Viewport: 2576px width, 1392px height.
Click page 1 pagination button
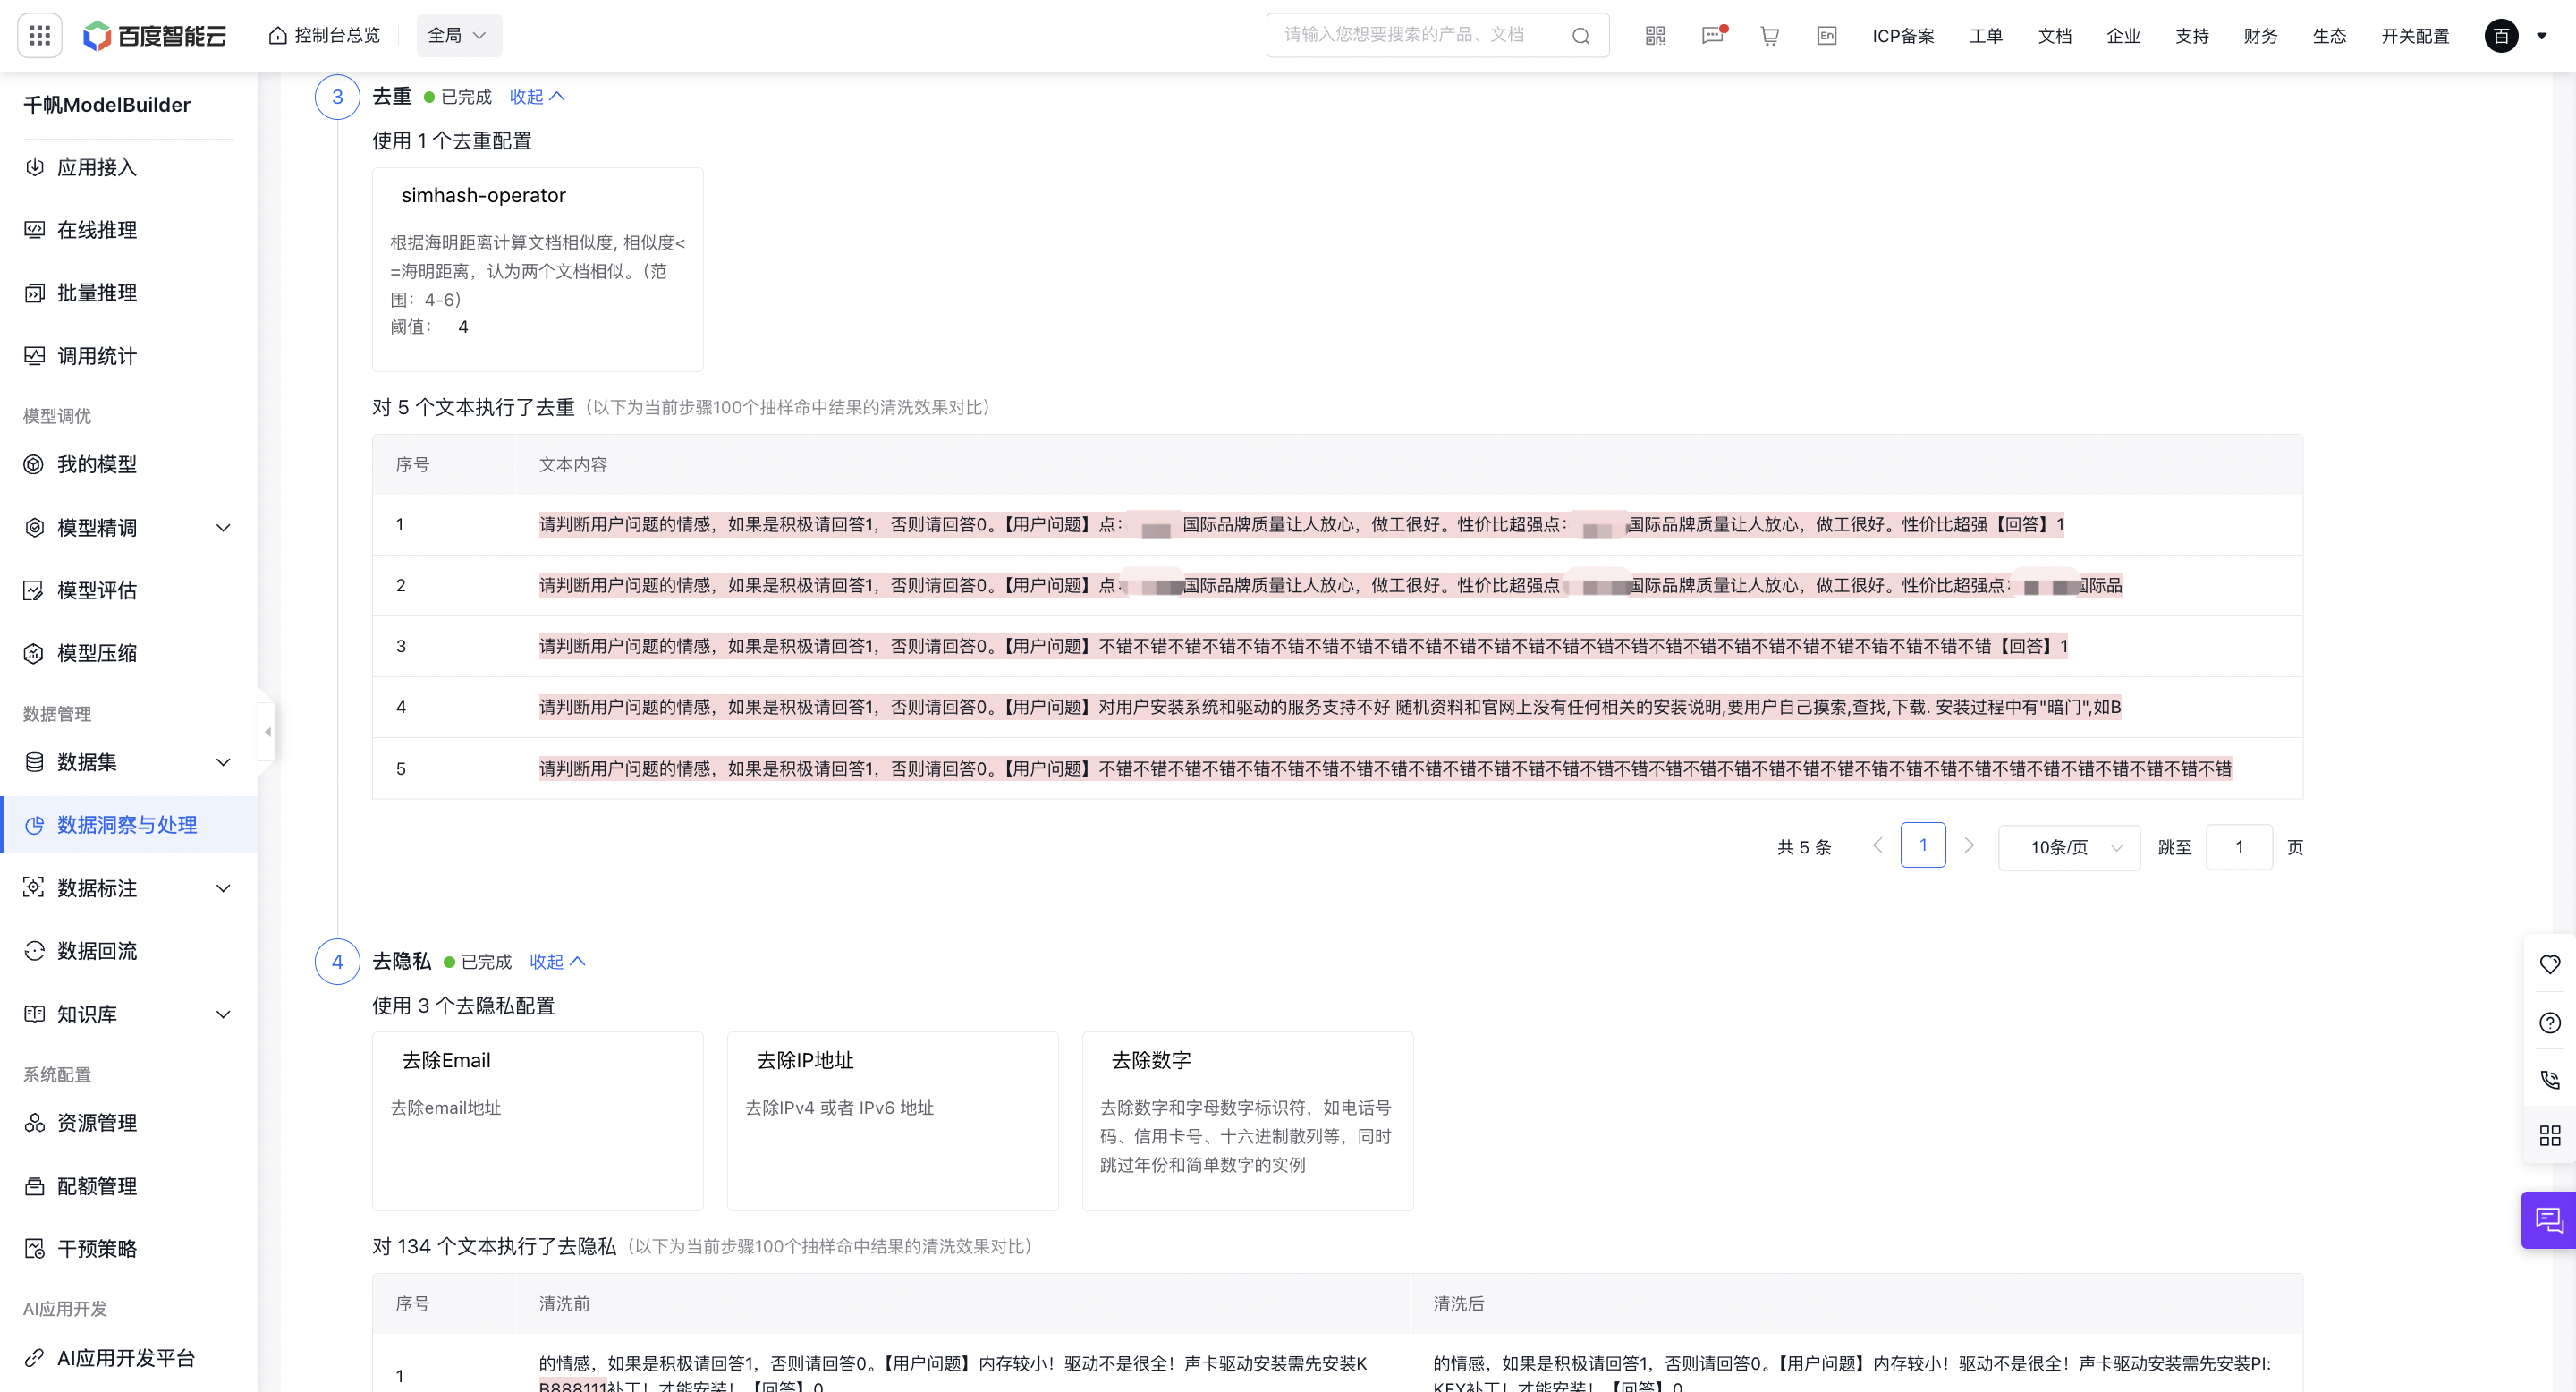coord(1922,846)
